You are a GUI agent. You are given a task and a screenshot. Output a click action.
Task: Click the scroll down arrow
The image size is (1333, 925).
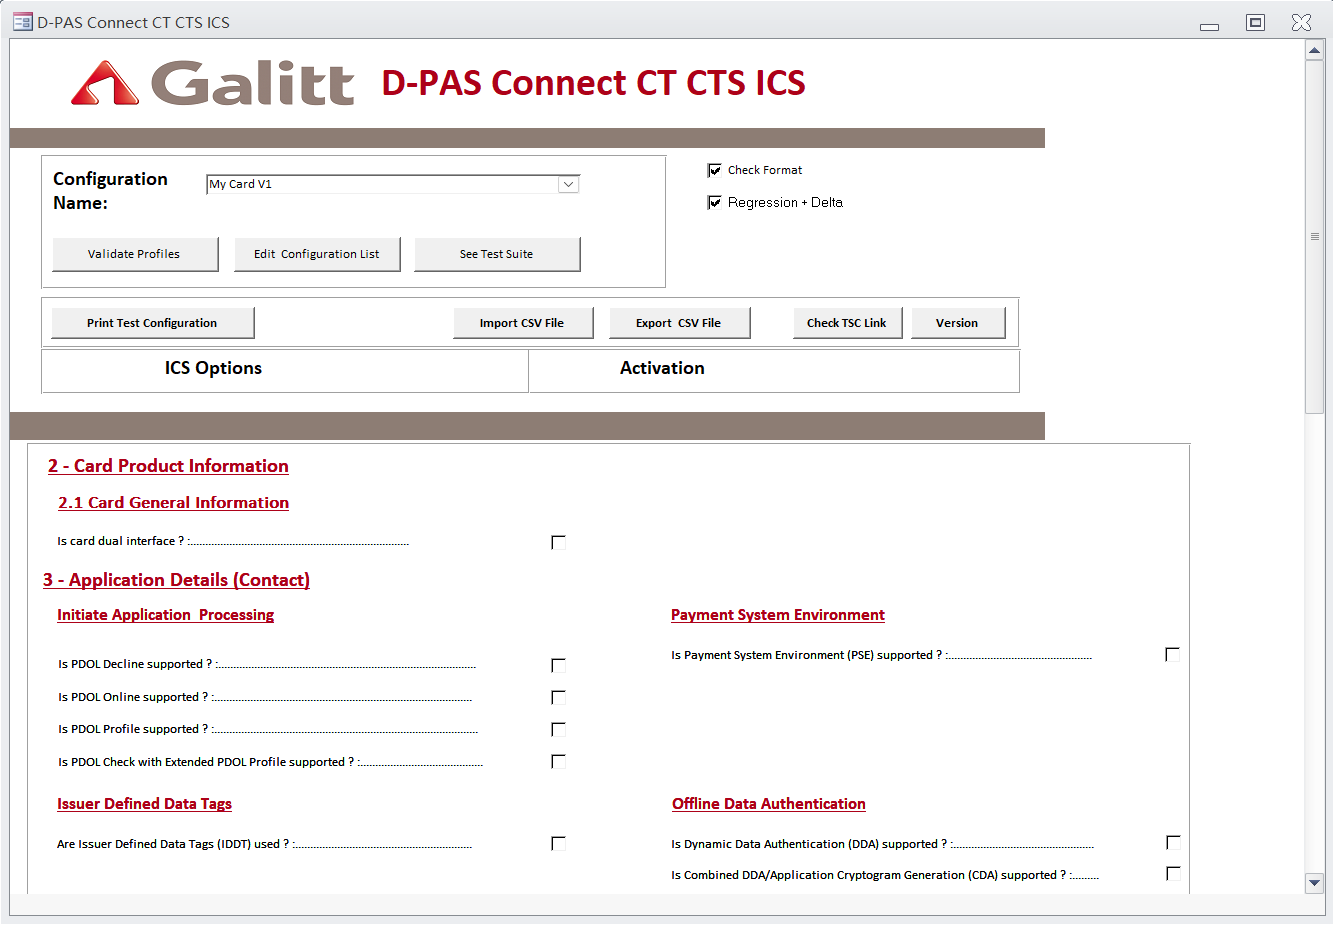pyautogui.click(x=1315, y=882)
